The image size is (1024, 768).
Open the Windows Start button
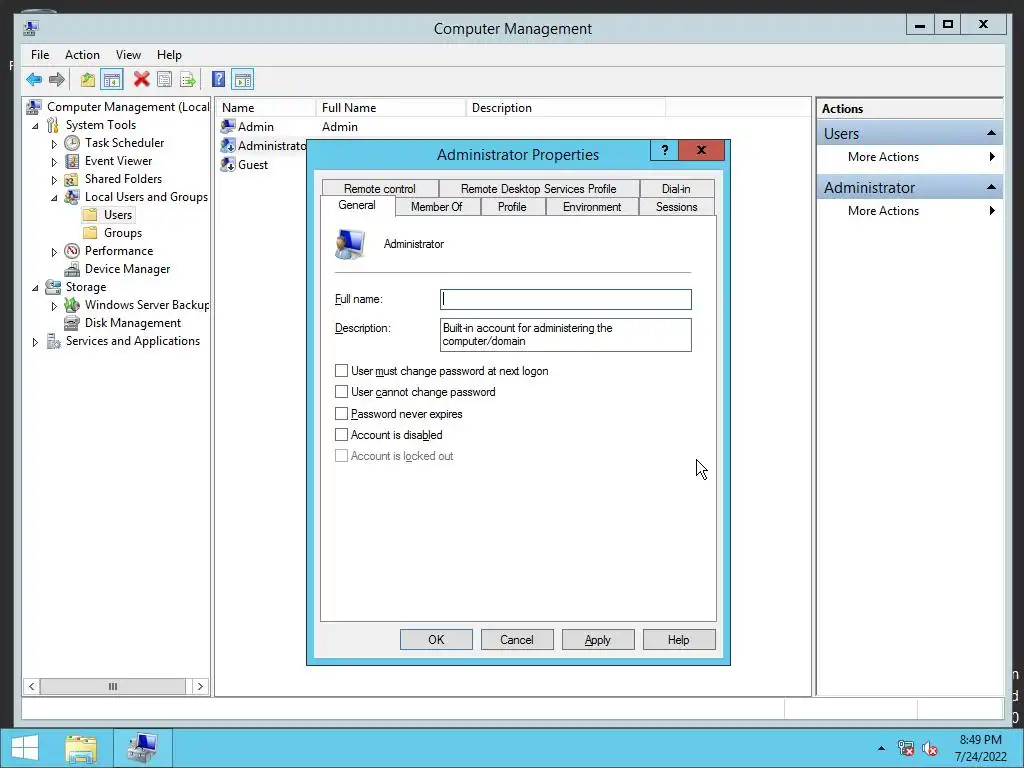[25, 748]
